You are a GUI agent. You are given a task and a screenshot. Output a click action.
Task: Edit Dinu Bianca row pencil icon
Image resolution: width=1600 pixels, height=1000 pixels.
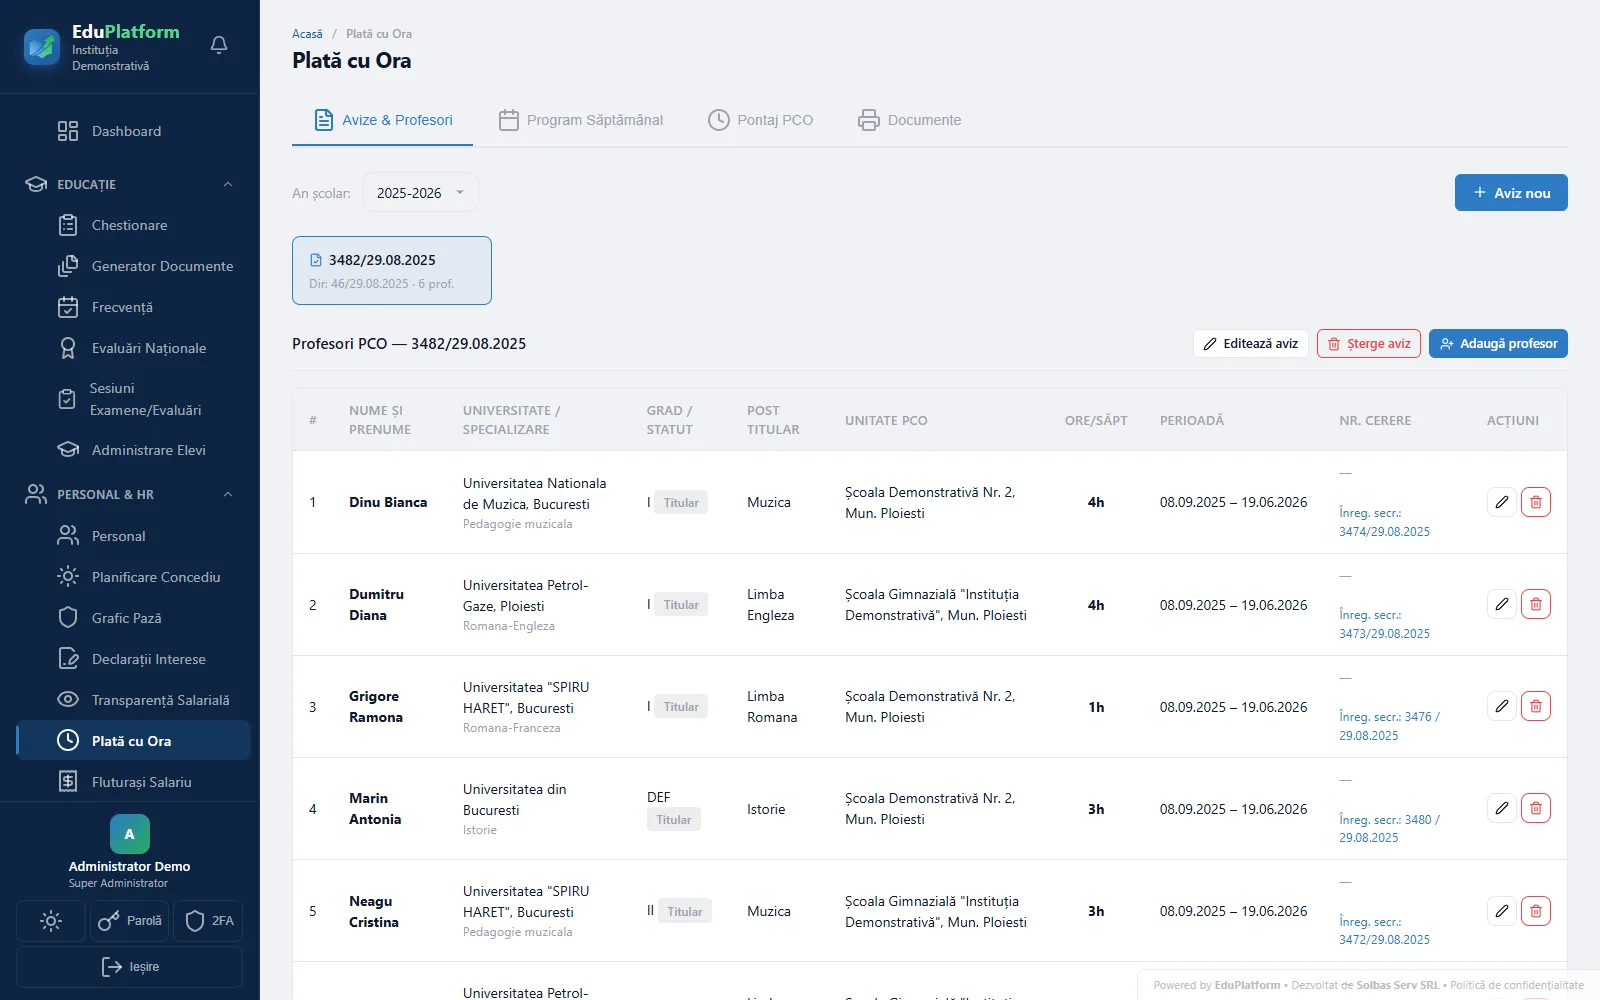pos(1502,502)
